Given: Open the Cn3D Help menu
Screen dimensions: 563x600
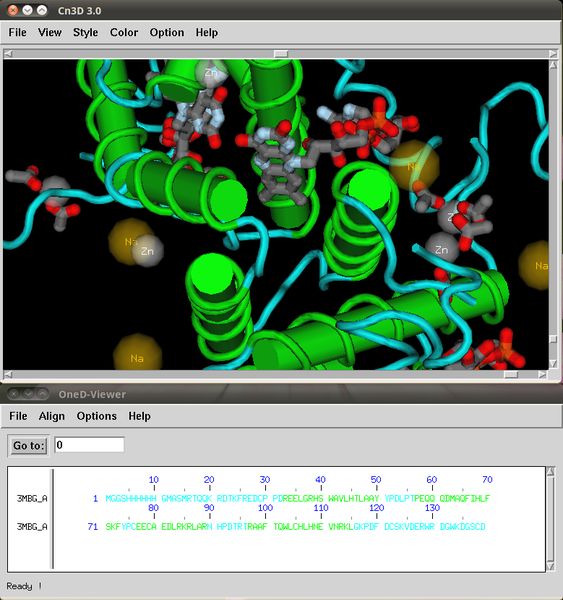Looking at the screenshot, I should click(207, 33).
